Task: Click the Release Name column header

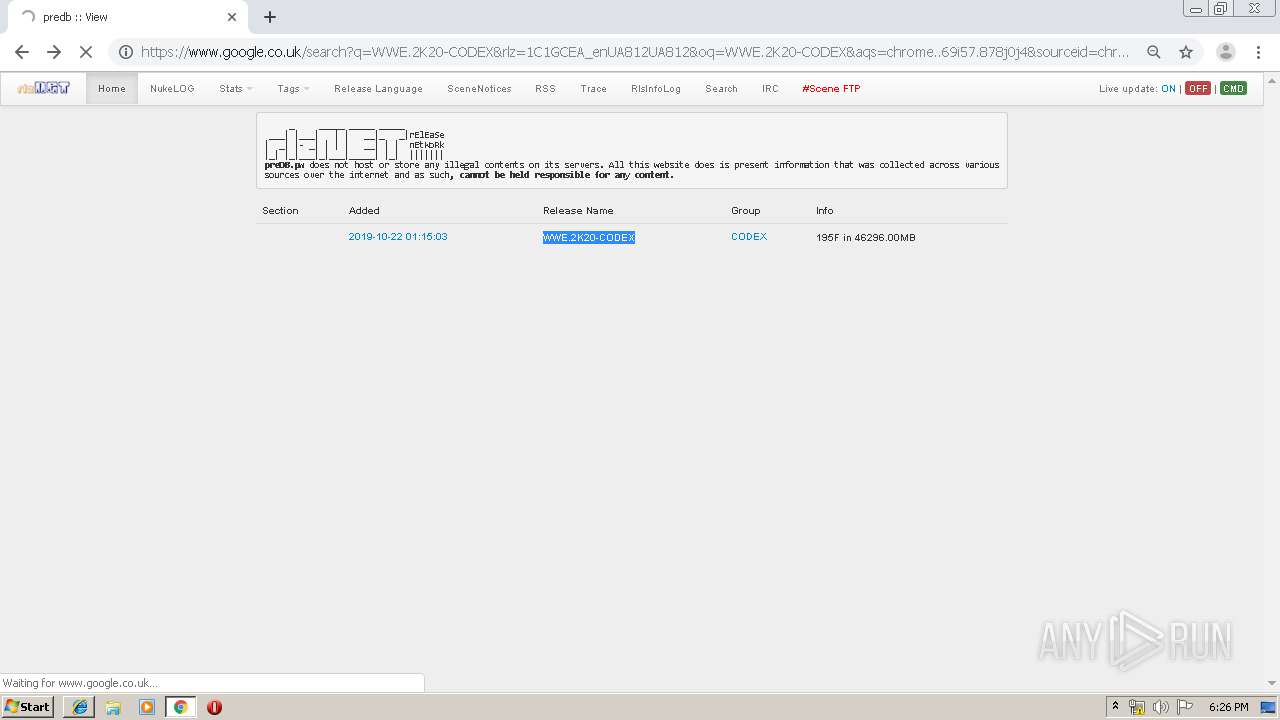Action: tap(578, 211)
